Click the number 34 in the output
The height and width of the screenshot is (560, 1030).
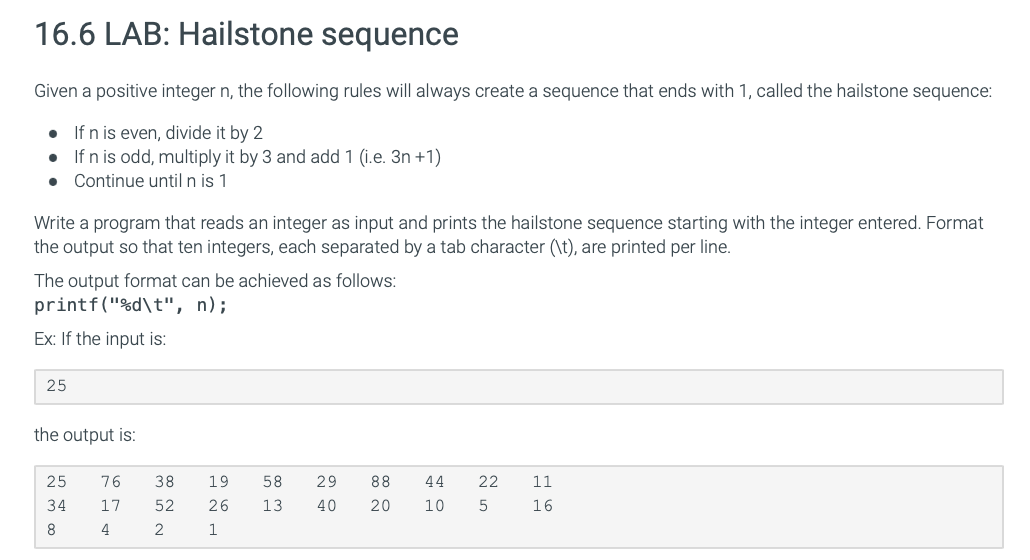[x=56, y=506]
